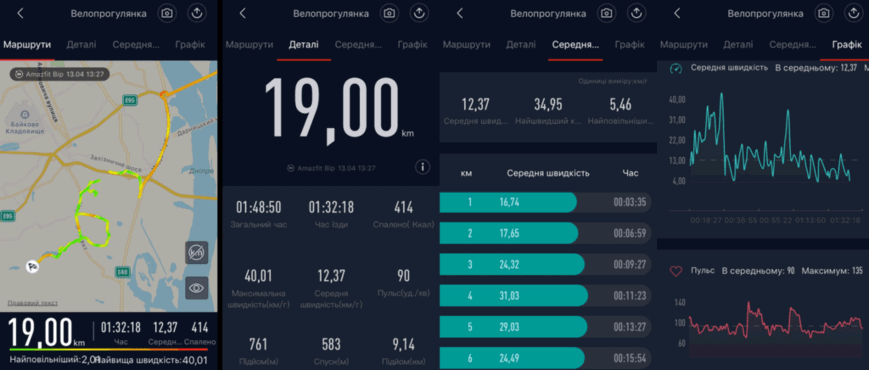Tap share icon on average speed table screen
The height and width of the screenshot is (370, 869).
click(x=636, y=13)
